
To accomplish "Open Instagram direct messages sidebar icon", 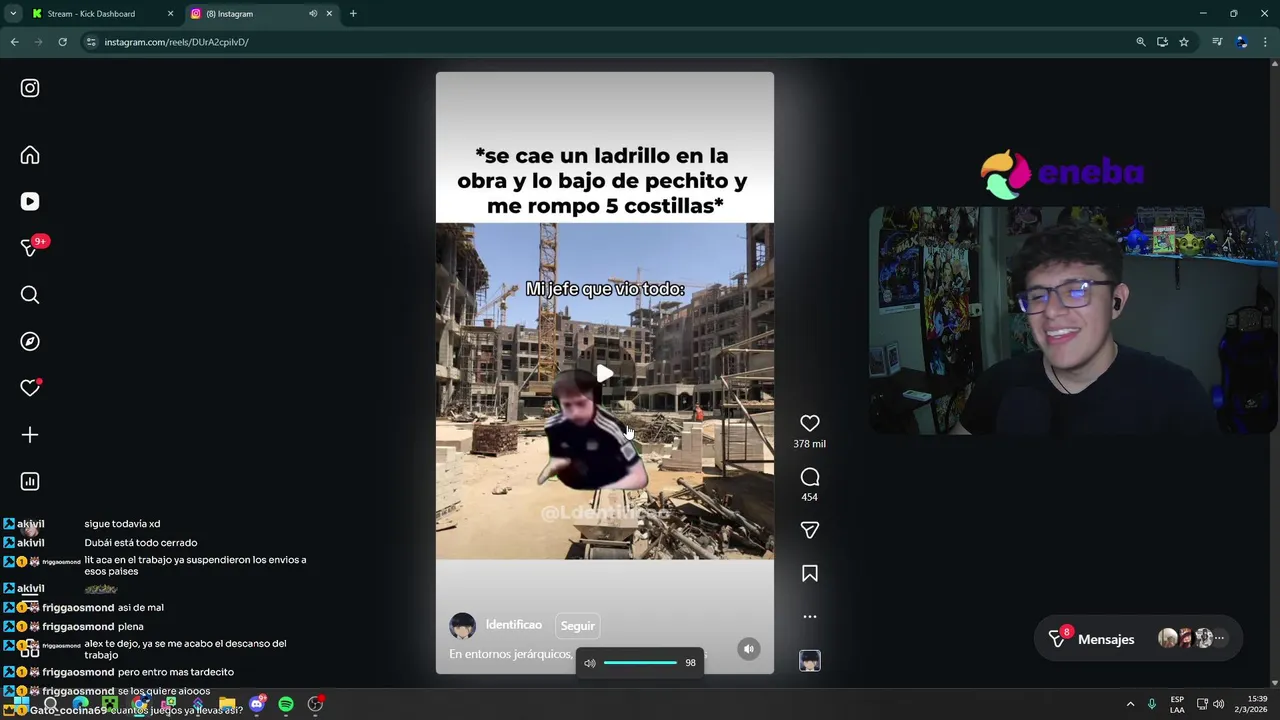I will click(x=30, y=248).
